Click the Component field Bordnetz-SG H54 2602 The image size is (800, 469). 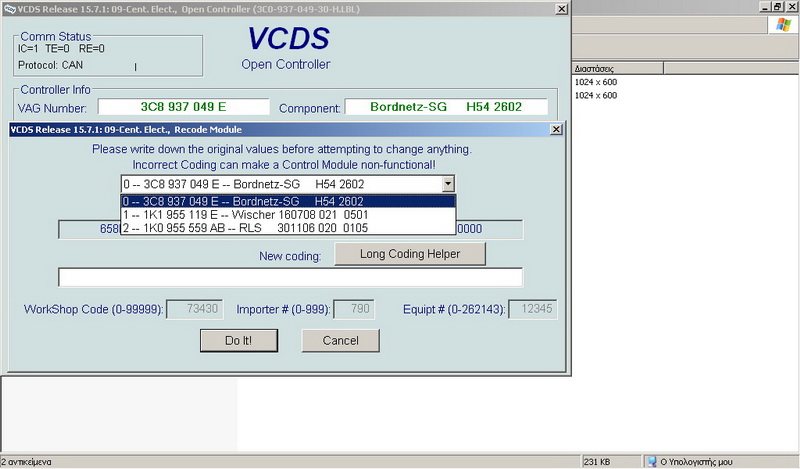[x=446, y=107]
